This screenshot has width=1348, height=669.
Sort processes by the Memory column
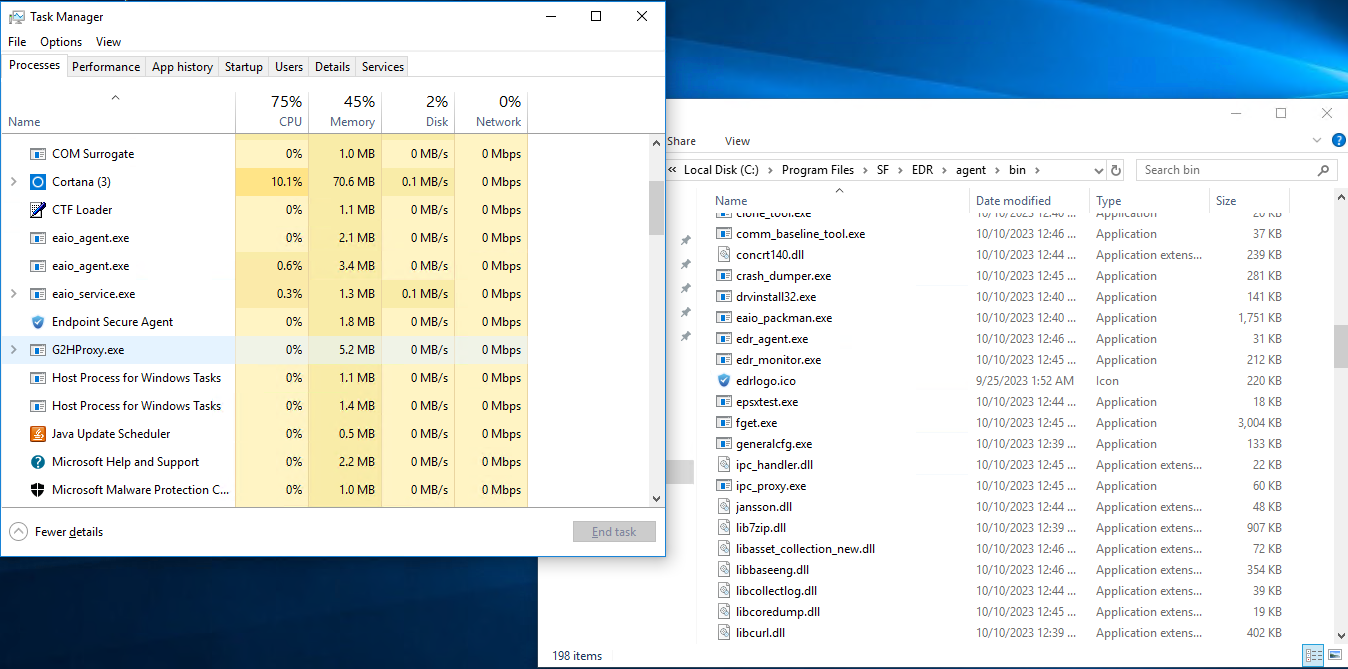point(345,111)
